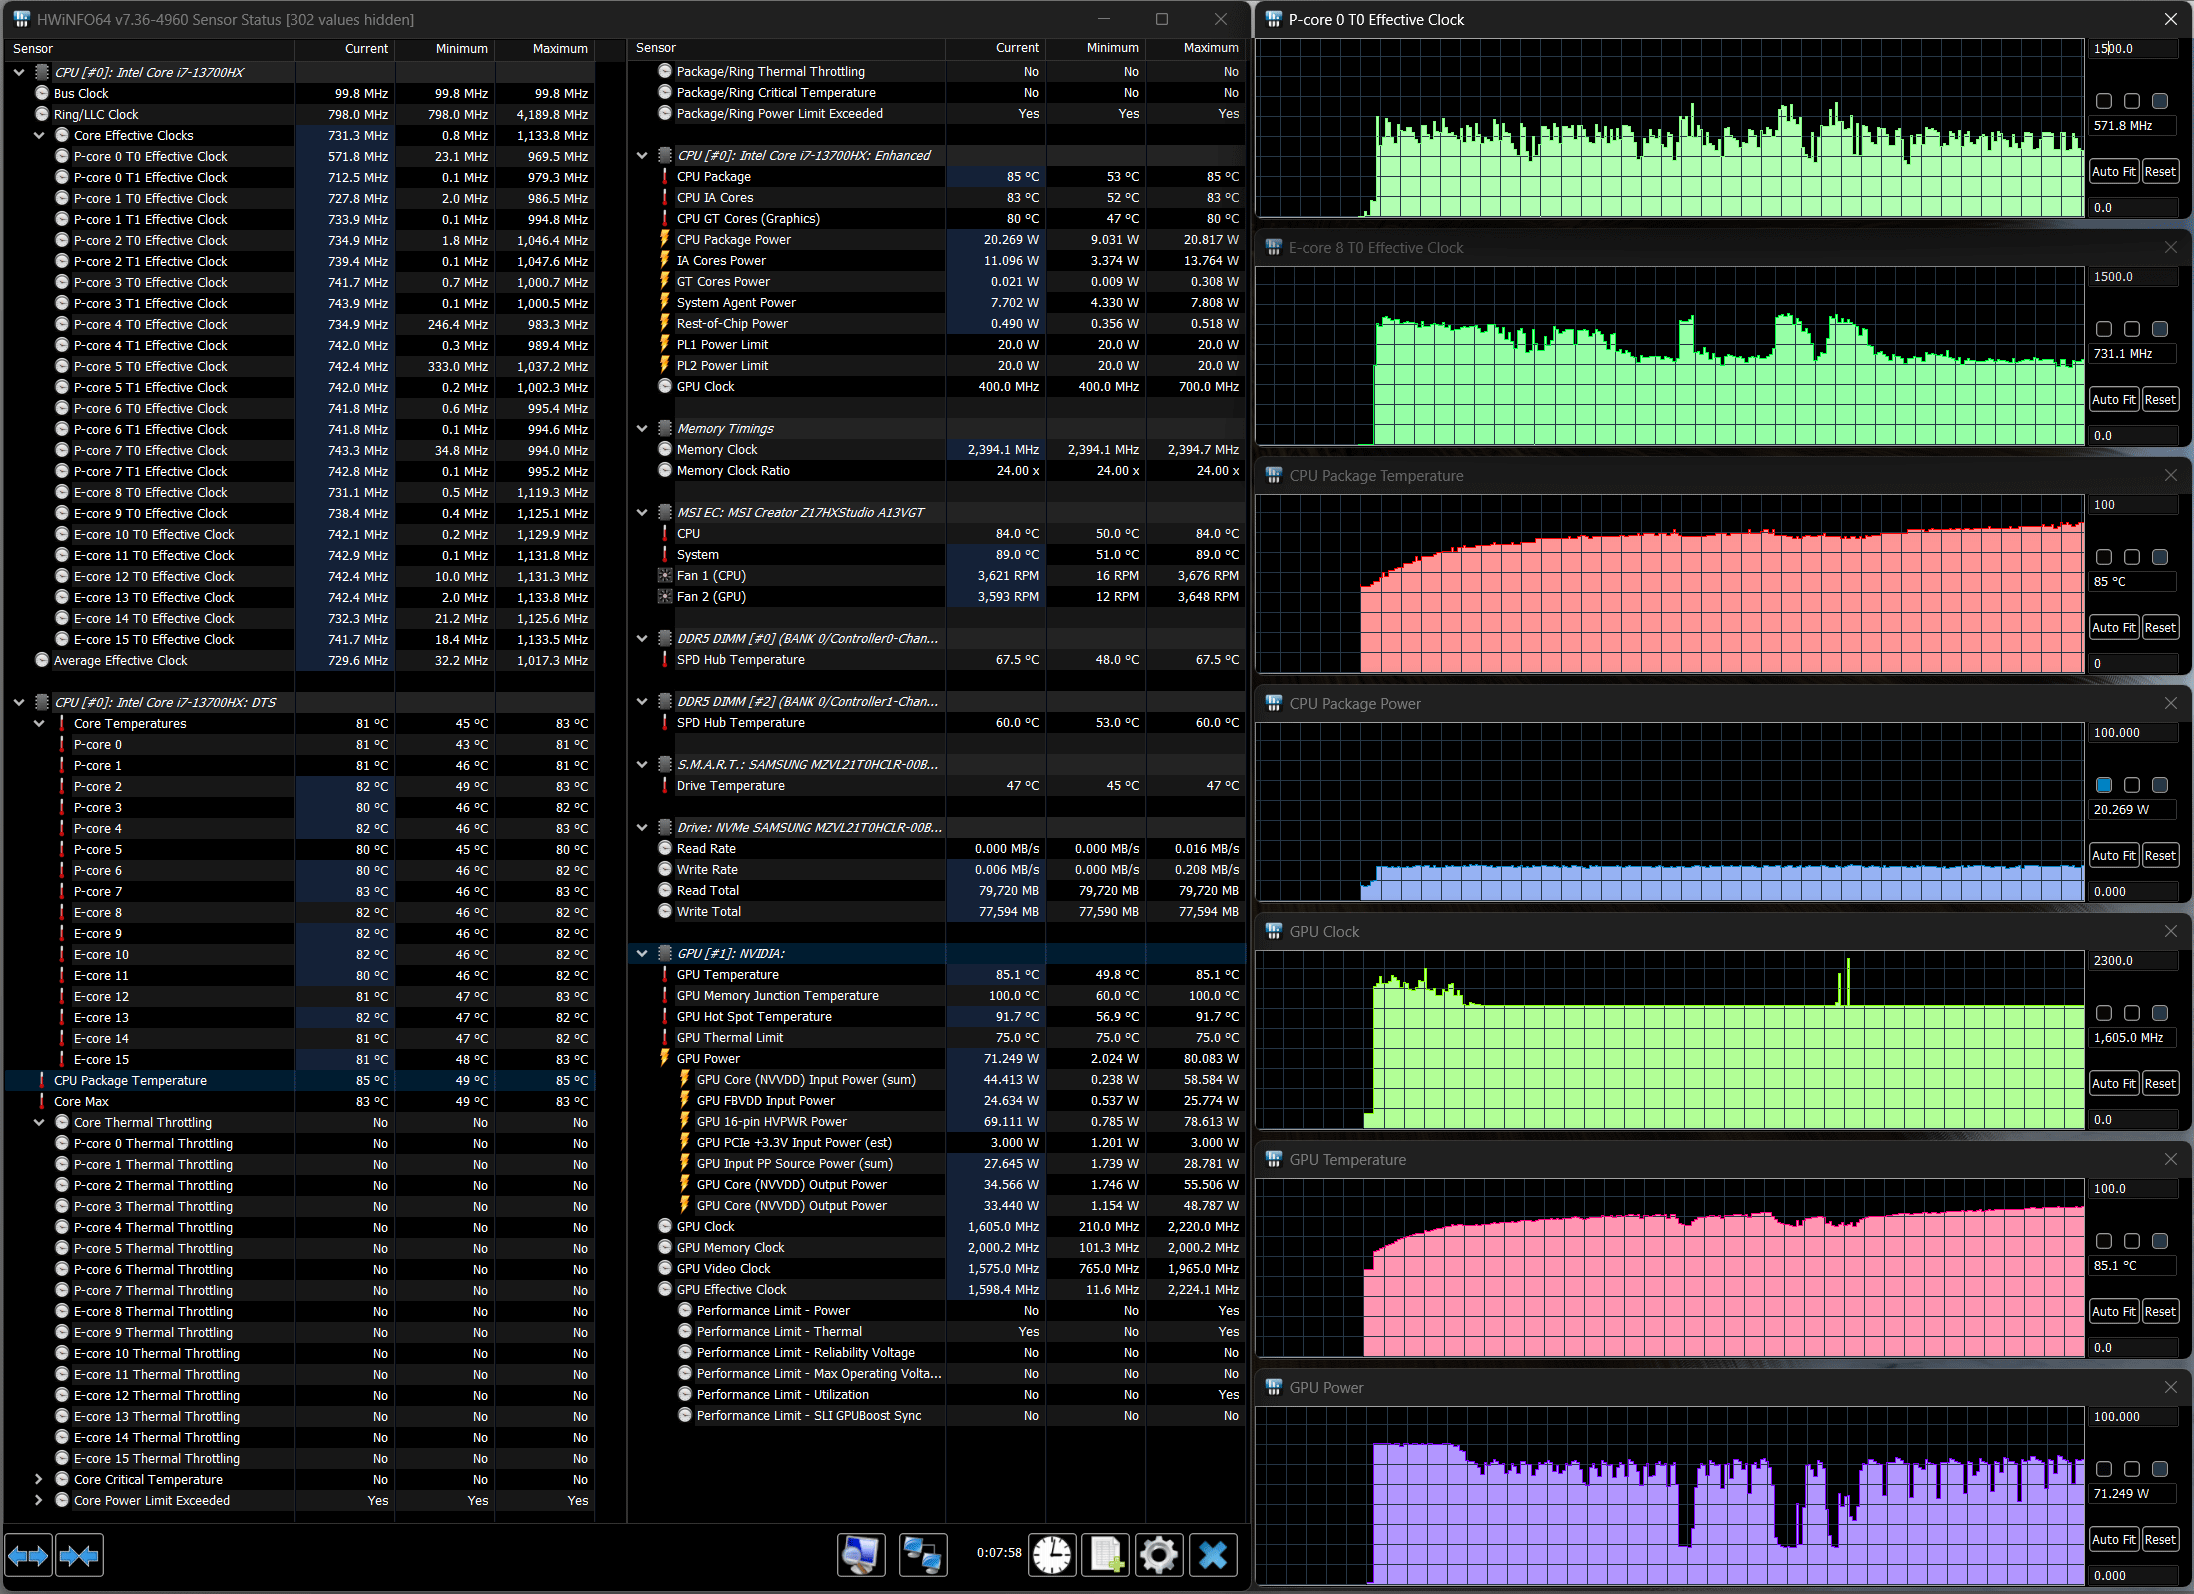Open the monitor-with-magnifier summary icon
2194x1594 pixels.
click(861, 1555)
